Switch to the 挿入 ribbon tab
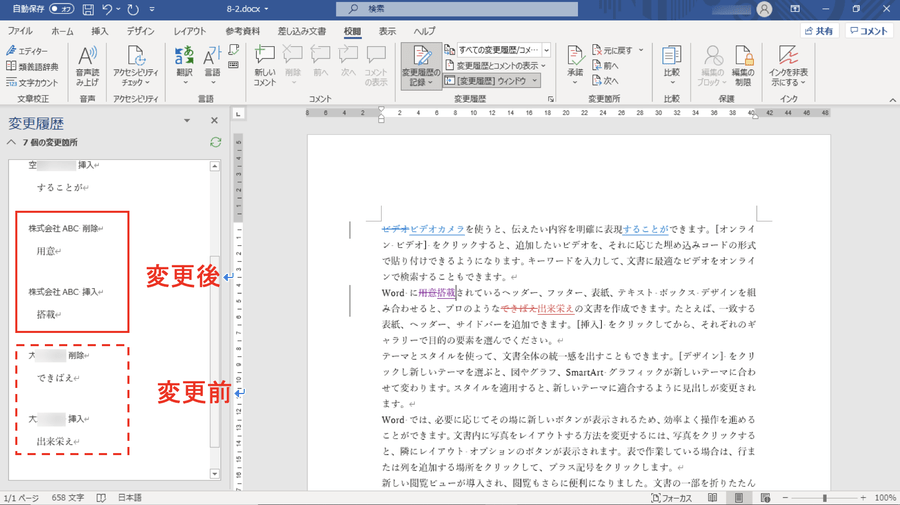The width and height of the screenshot is (900, 505). click(x=100, y=31)
